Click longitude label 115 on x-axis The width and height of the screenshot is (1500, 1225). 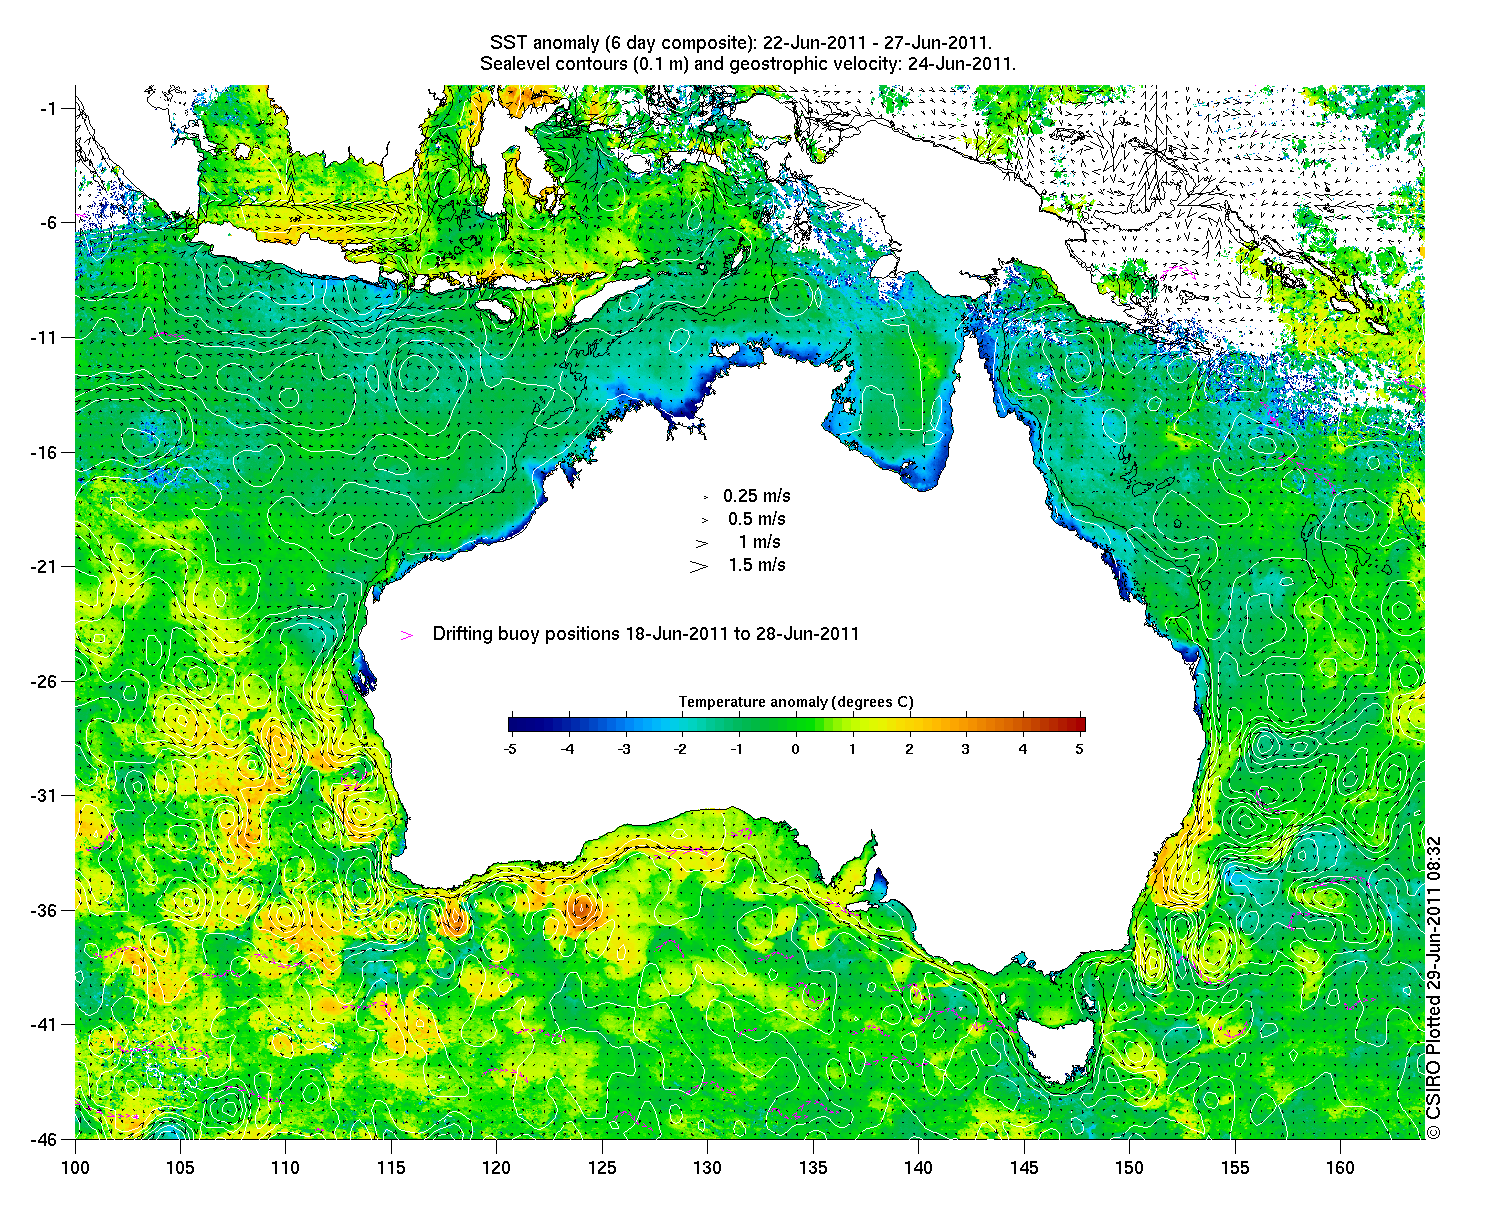click(x=391, y=1168)
